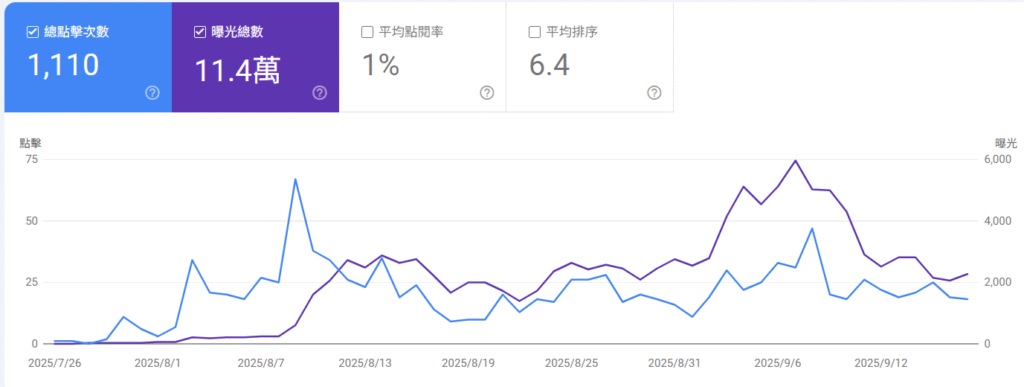Image resolution: width=1024 pixels, height=387 pixels.
Task: Click the 75 clicks axis tick
Action: click(32, 160)
